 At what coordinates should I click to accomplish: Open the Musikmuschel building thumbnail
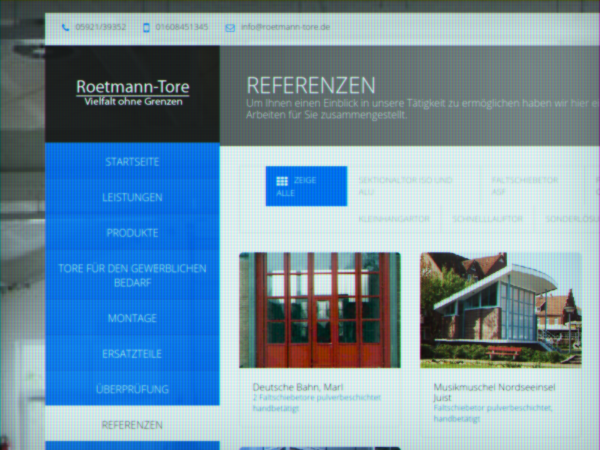point(501,310)
